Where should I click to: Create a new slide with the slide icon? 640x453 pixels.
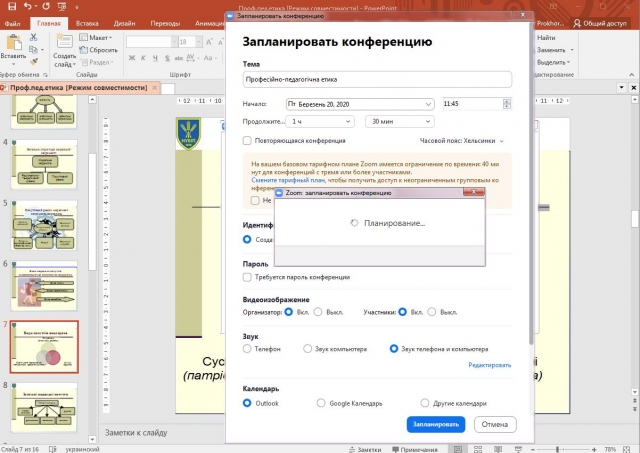tap(64, 42)
